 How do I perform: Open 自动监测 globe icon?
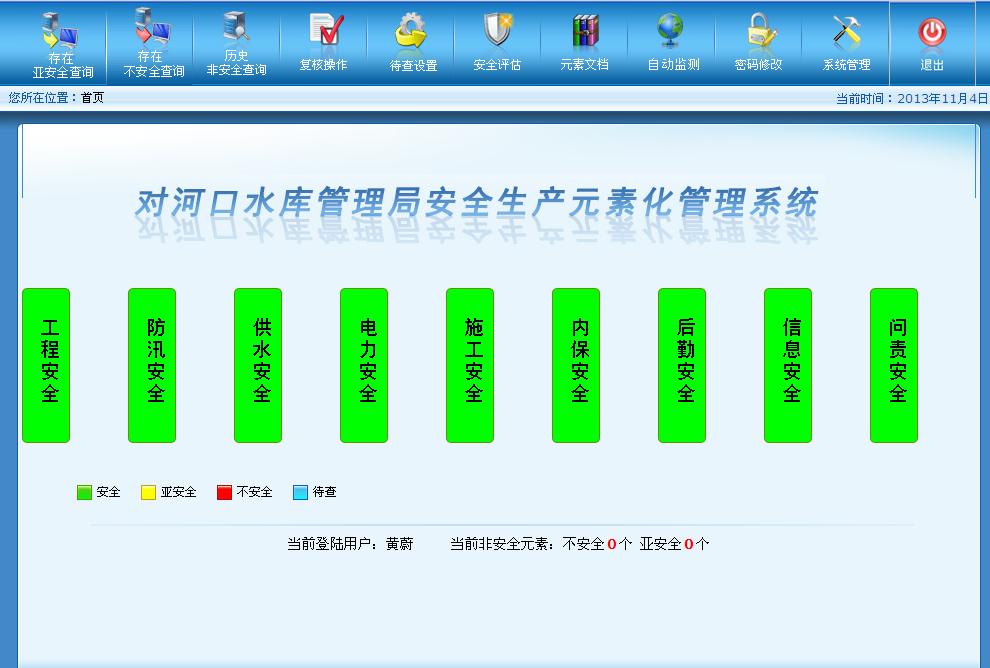tap(670, 31)
